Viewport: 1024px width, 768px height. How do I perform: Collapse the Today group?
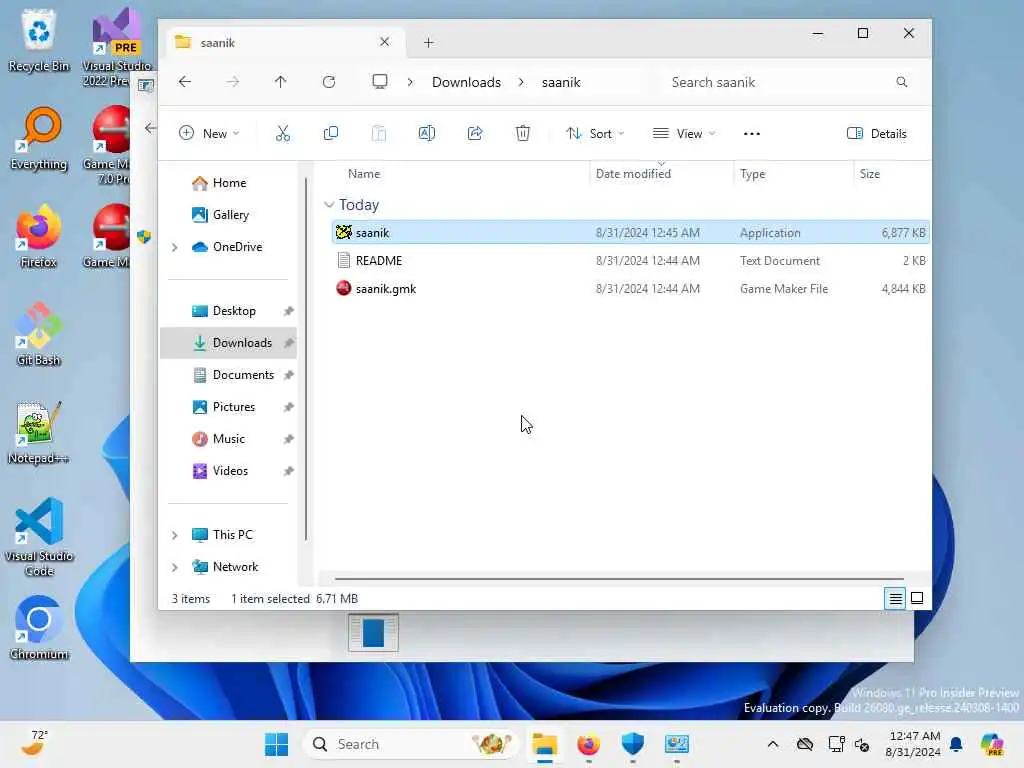[328, 204]
